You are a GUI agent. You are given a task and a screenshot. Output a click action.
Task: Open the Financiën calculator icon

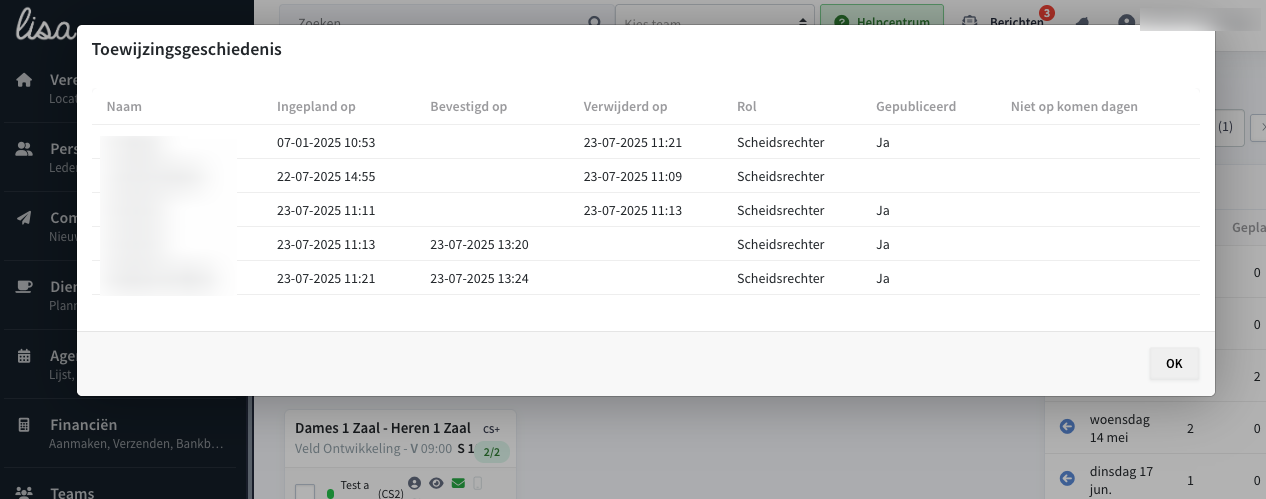pos(25,425)
